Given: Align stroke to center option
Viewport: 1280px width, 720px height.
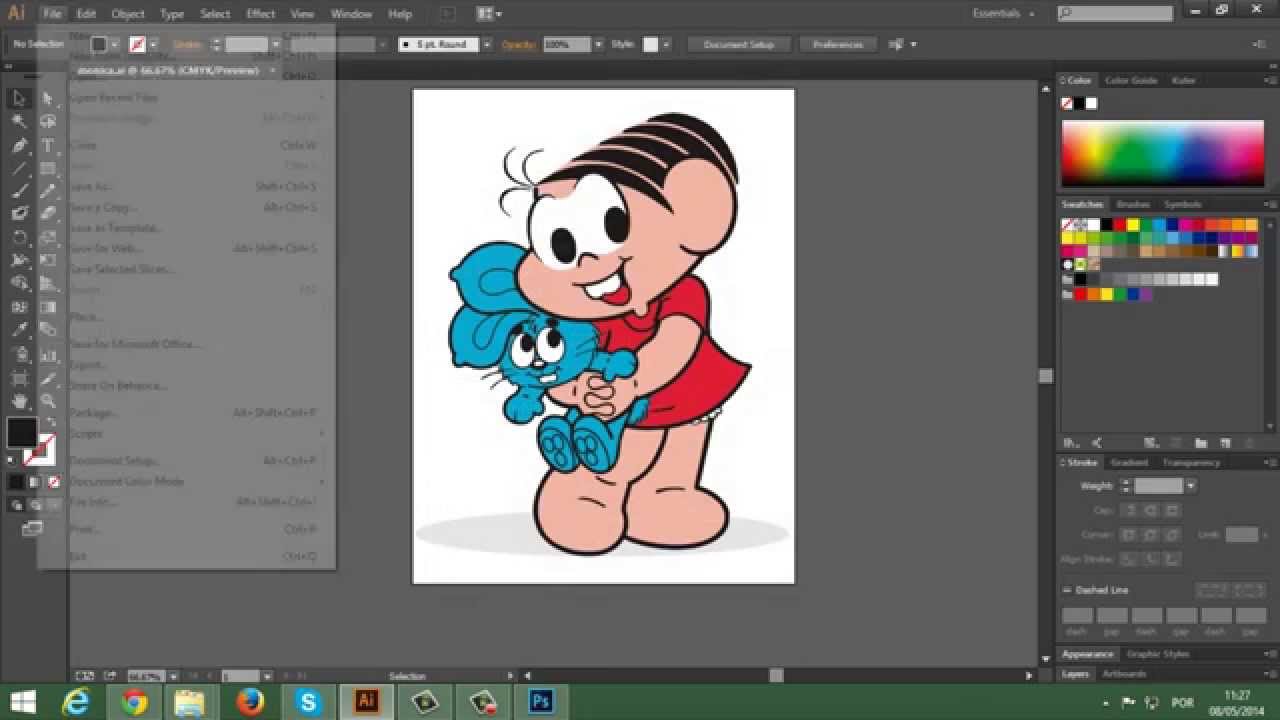Looking at the screenshot, I should [1128, 559].
